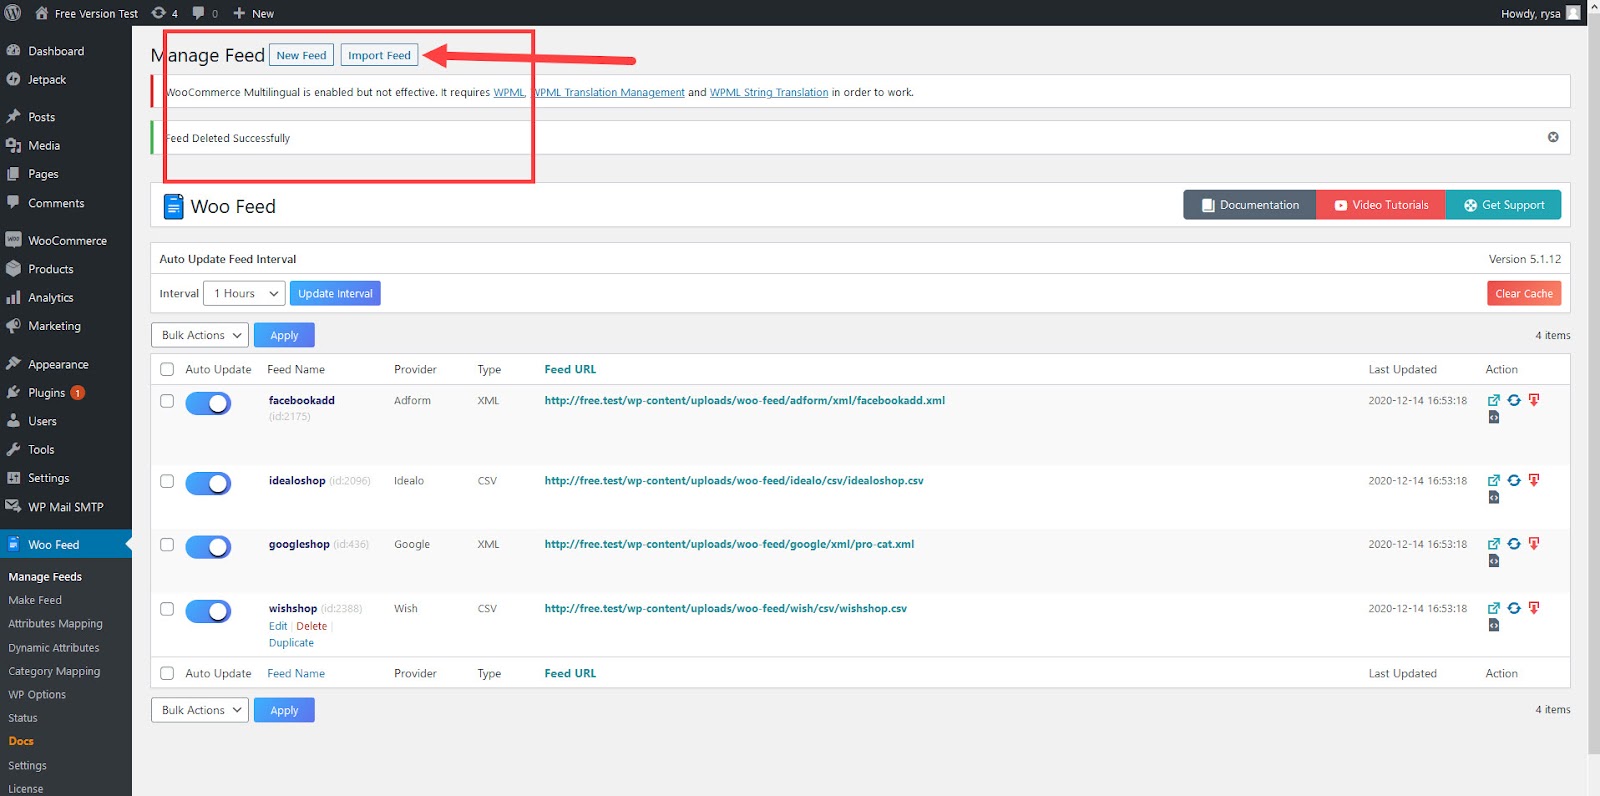Apply bulk action below the table
Viewport: 1600px width, 796px height.
(x=284, y=710)
